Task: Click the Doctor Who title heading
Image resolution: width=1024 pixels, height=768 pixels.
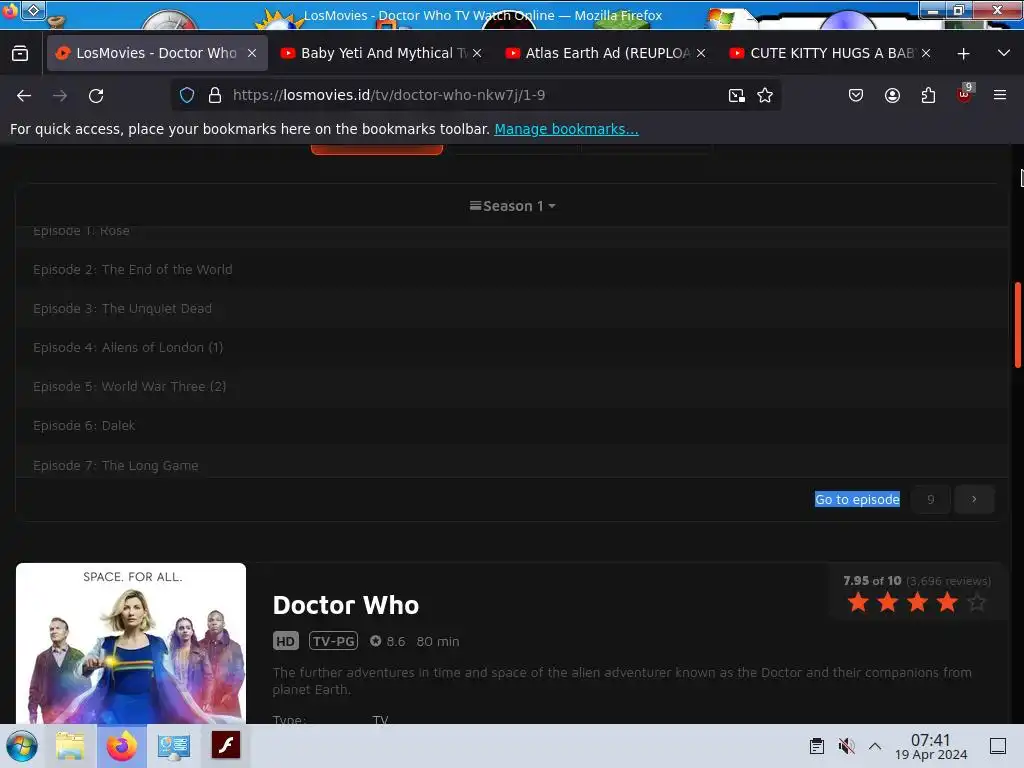Action: (345, 605)
